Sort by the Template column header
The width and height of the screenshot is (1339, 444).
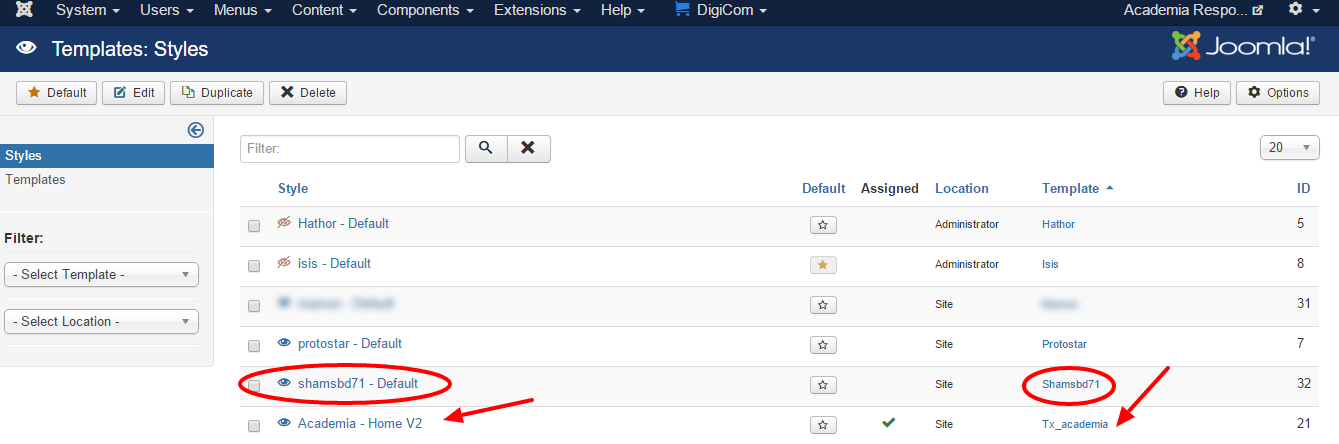(x=1078, y=189)
